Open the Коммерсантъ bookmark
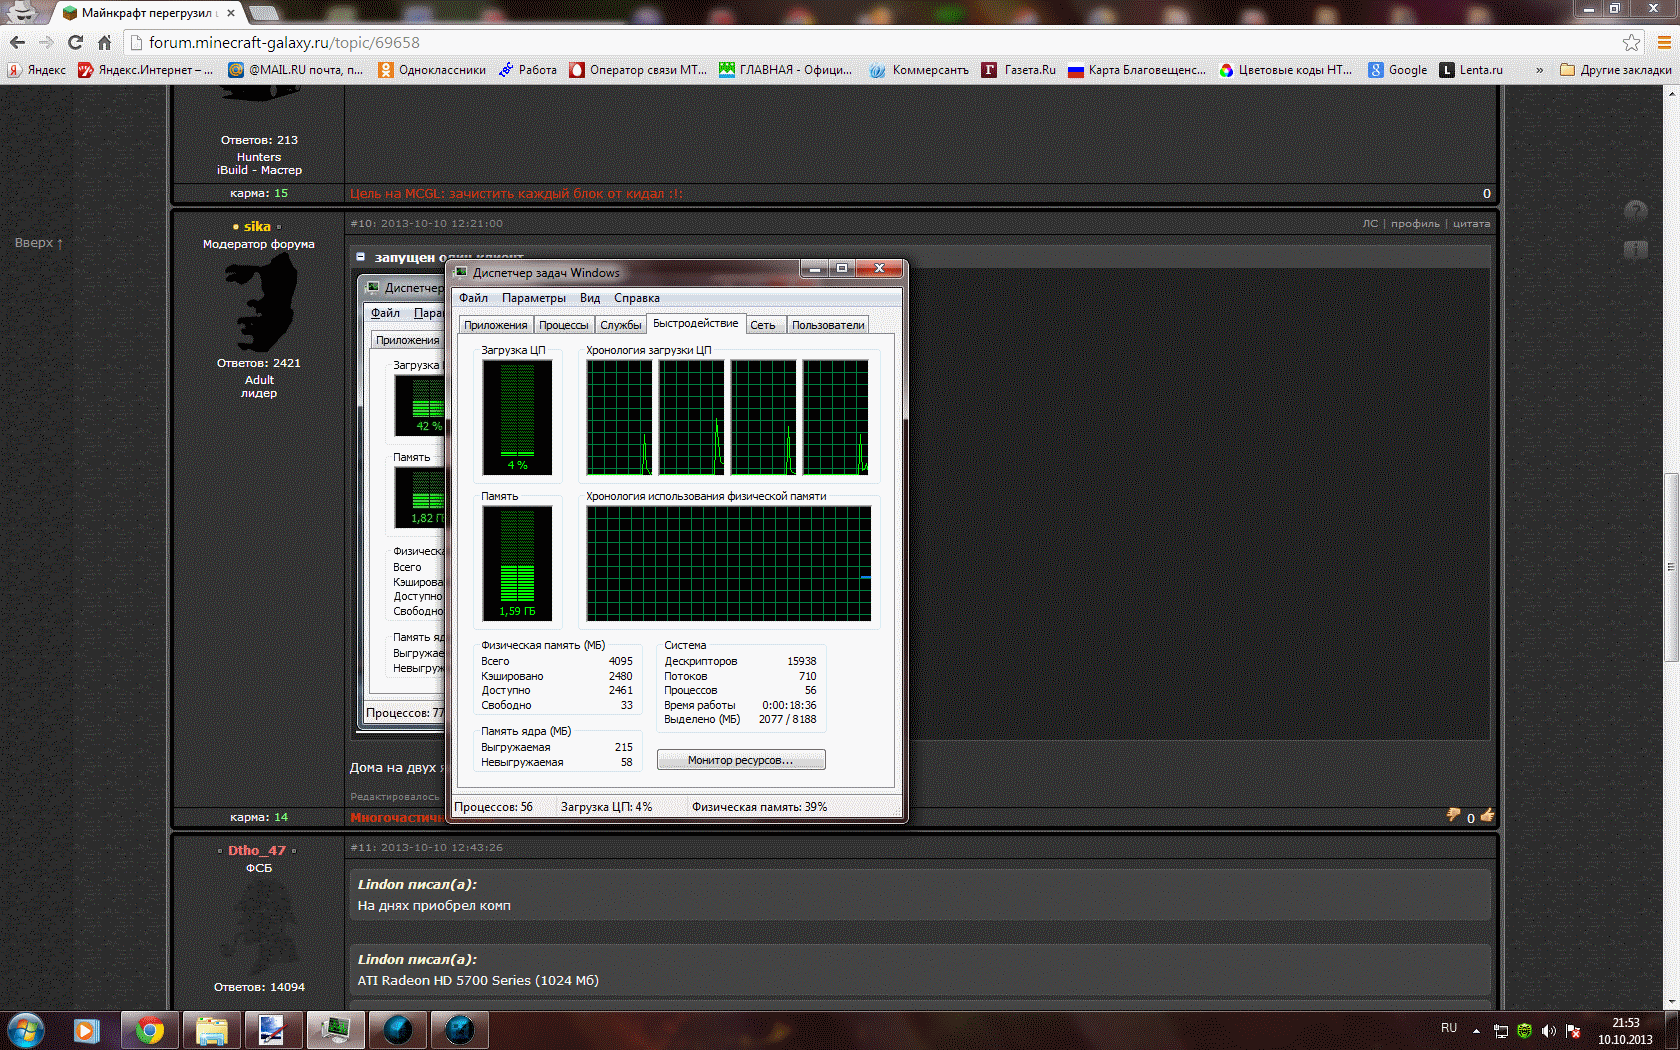Viewport: 1680px width, 1050px height. point(919,70)
